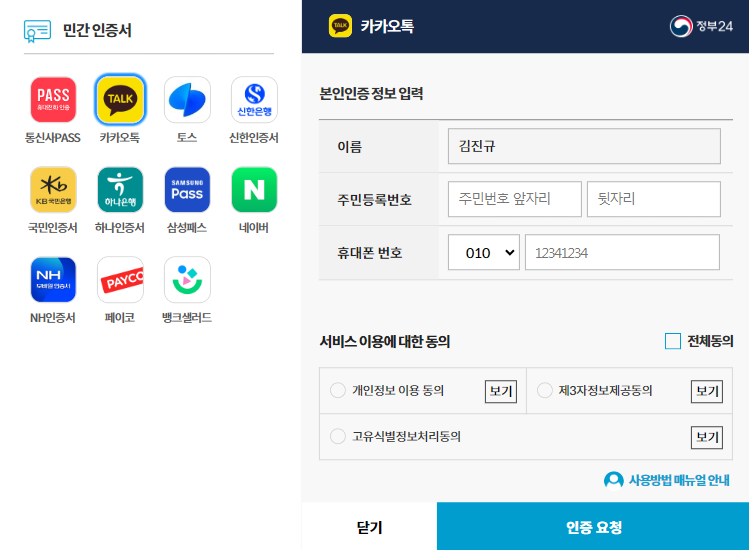Open the 사용방법 매뉴얼 안내 link

(679, 480)
